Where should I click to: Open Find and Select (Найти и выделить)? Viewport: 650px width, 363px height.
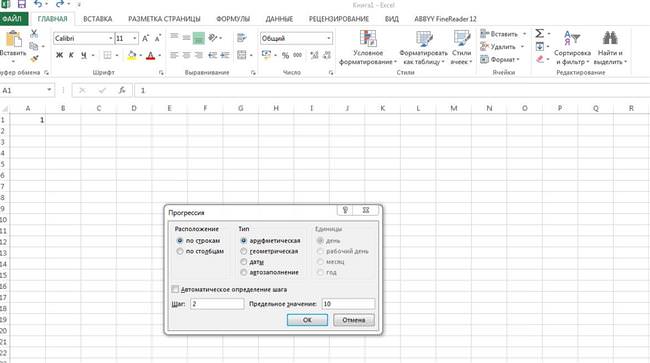610,48
